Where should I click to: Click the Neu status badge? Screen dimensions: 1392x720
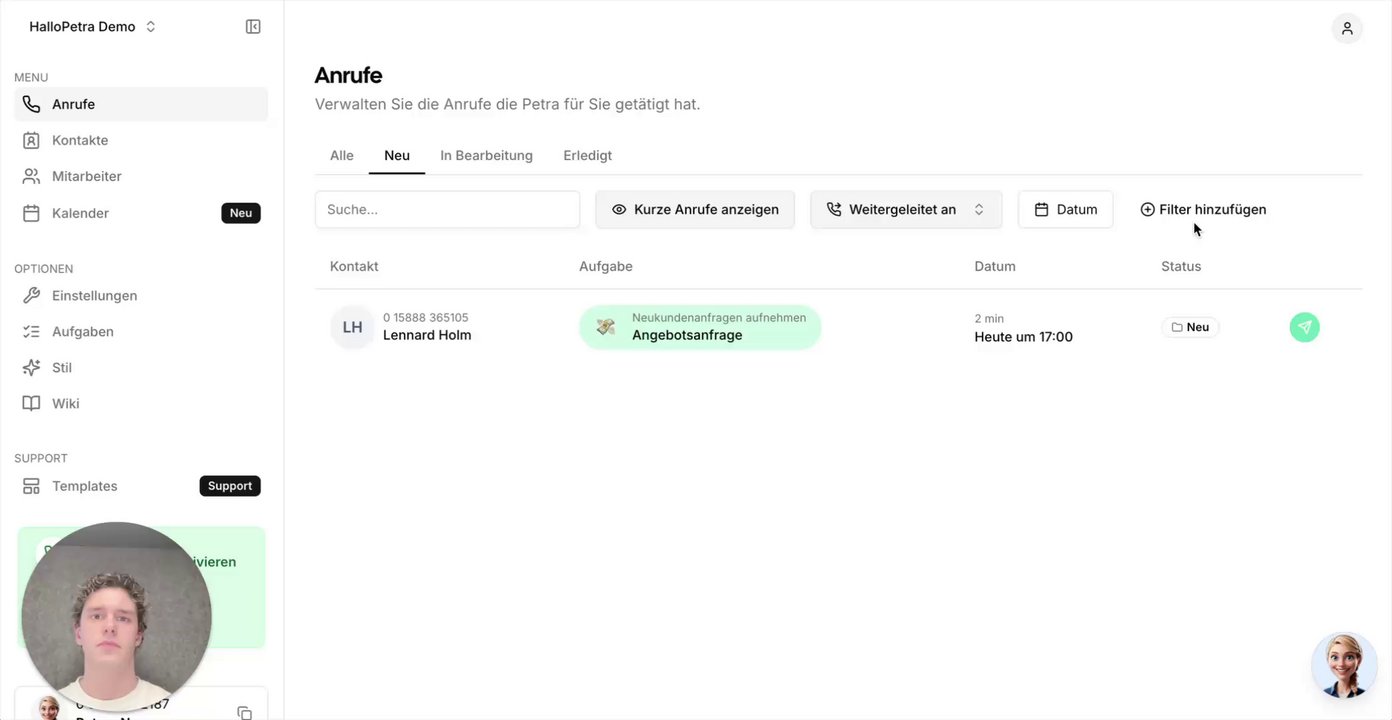click(1190, 327)
